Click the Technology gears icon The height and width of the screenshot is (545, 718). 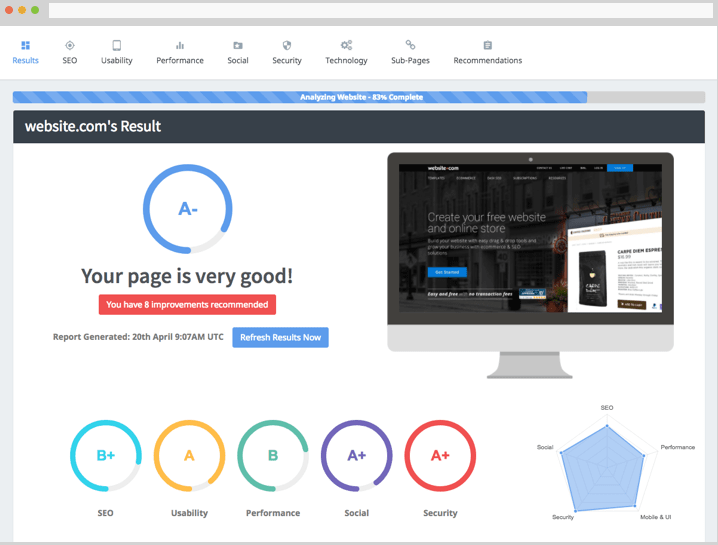(346, 45)
